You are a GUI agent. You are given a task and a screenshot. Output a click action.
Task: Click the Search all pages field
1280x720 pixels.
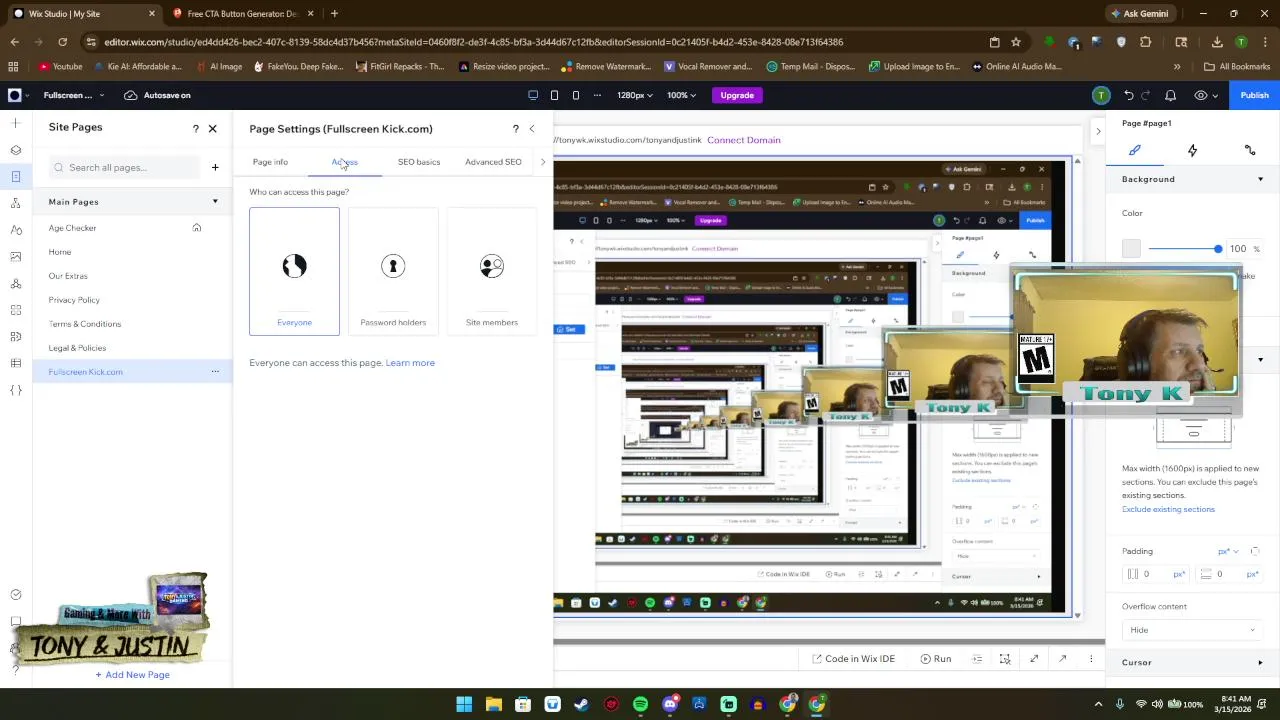(125, 167)
